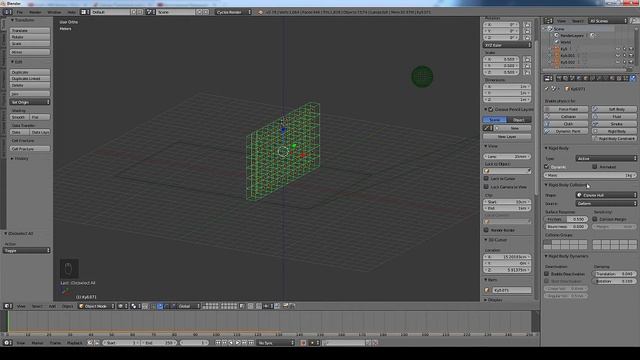Click the timeline editor type icon
This screenshot has height=360, width=640.
tap(7, 343)
